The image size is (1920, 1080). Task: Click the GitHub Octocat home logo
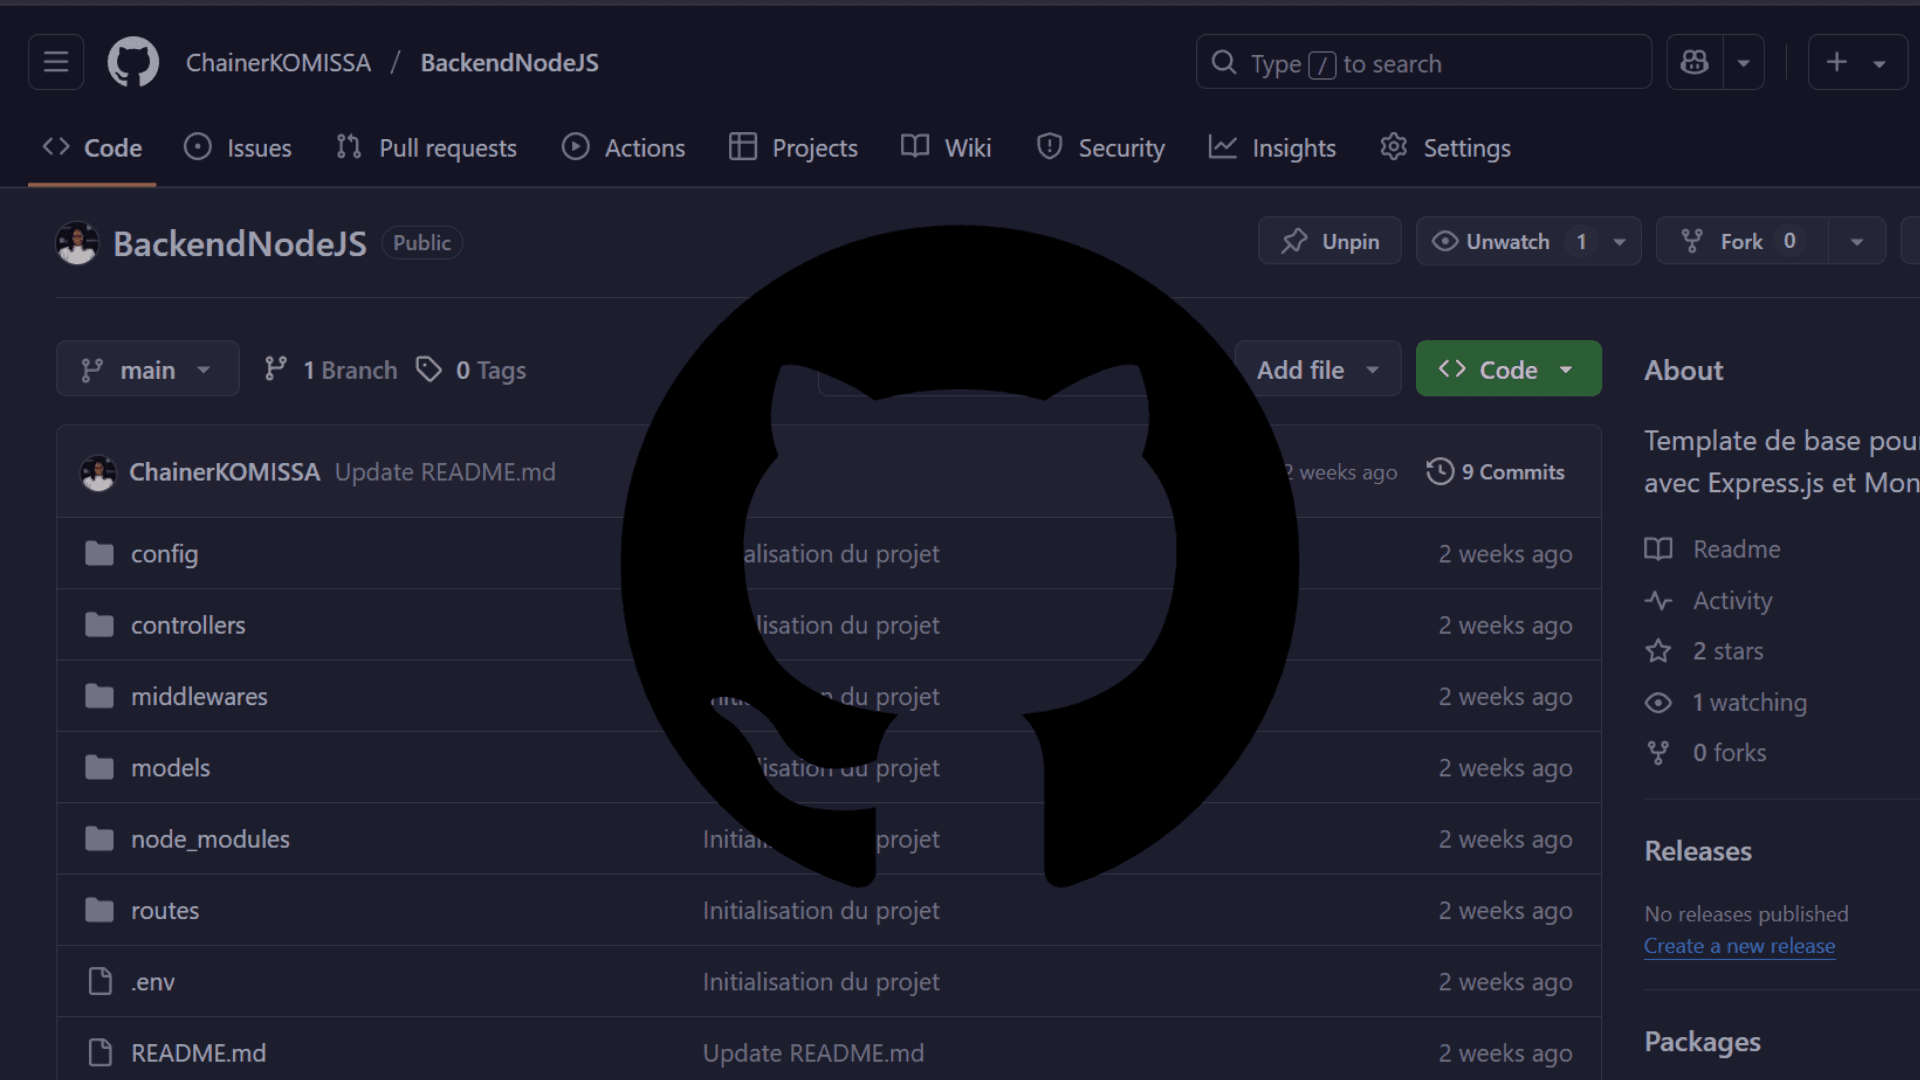click(x=133, y=62)
